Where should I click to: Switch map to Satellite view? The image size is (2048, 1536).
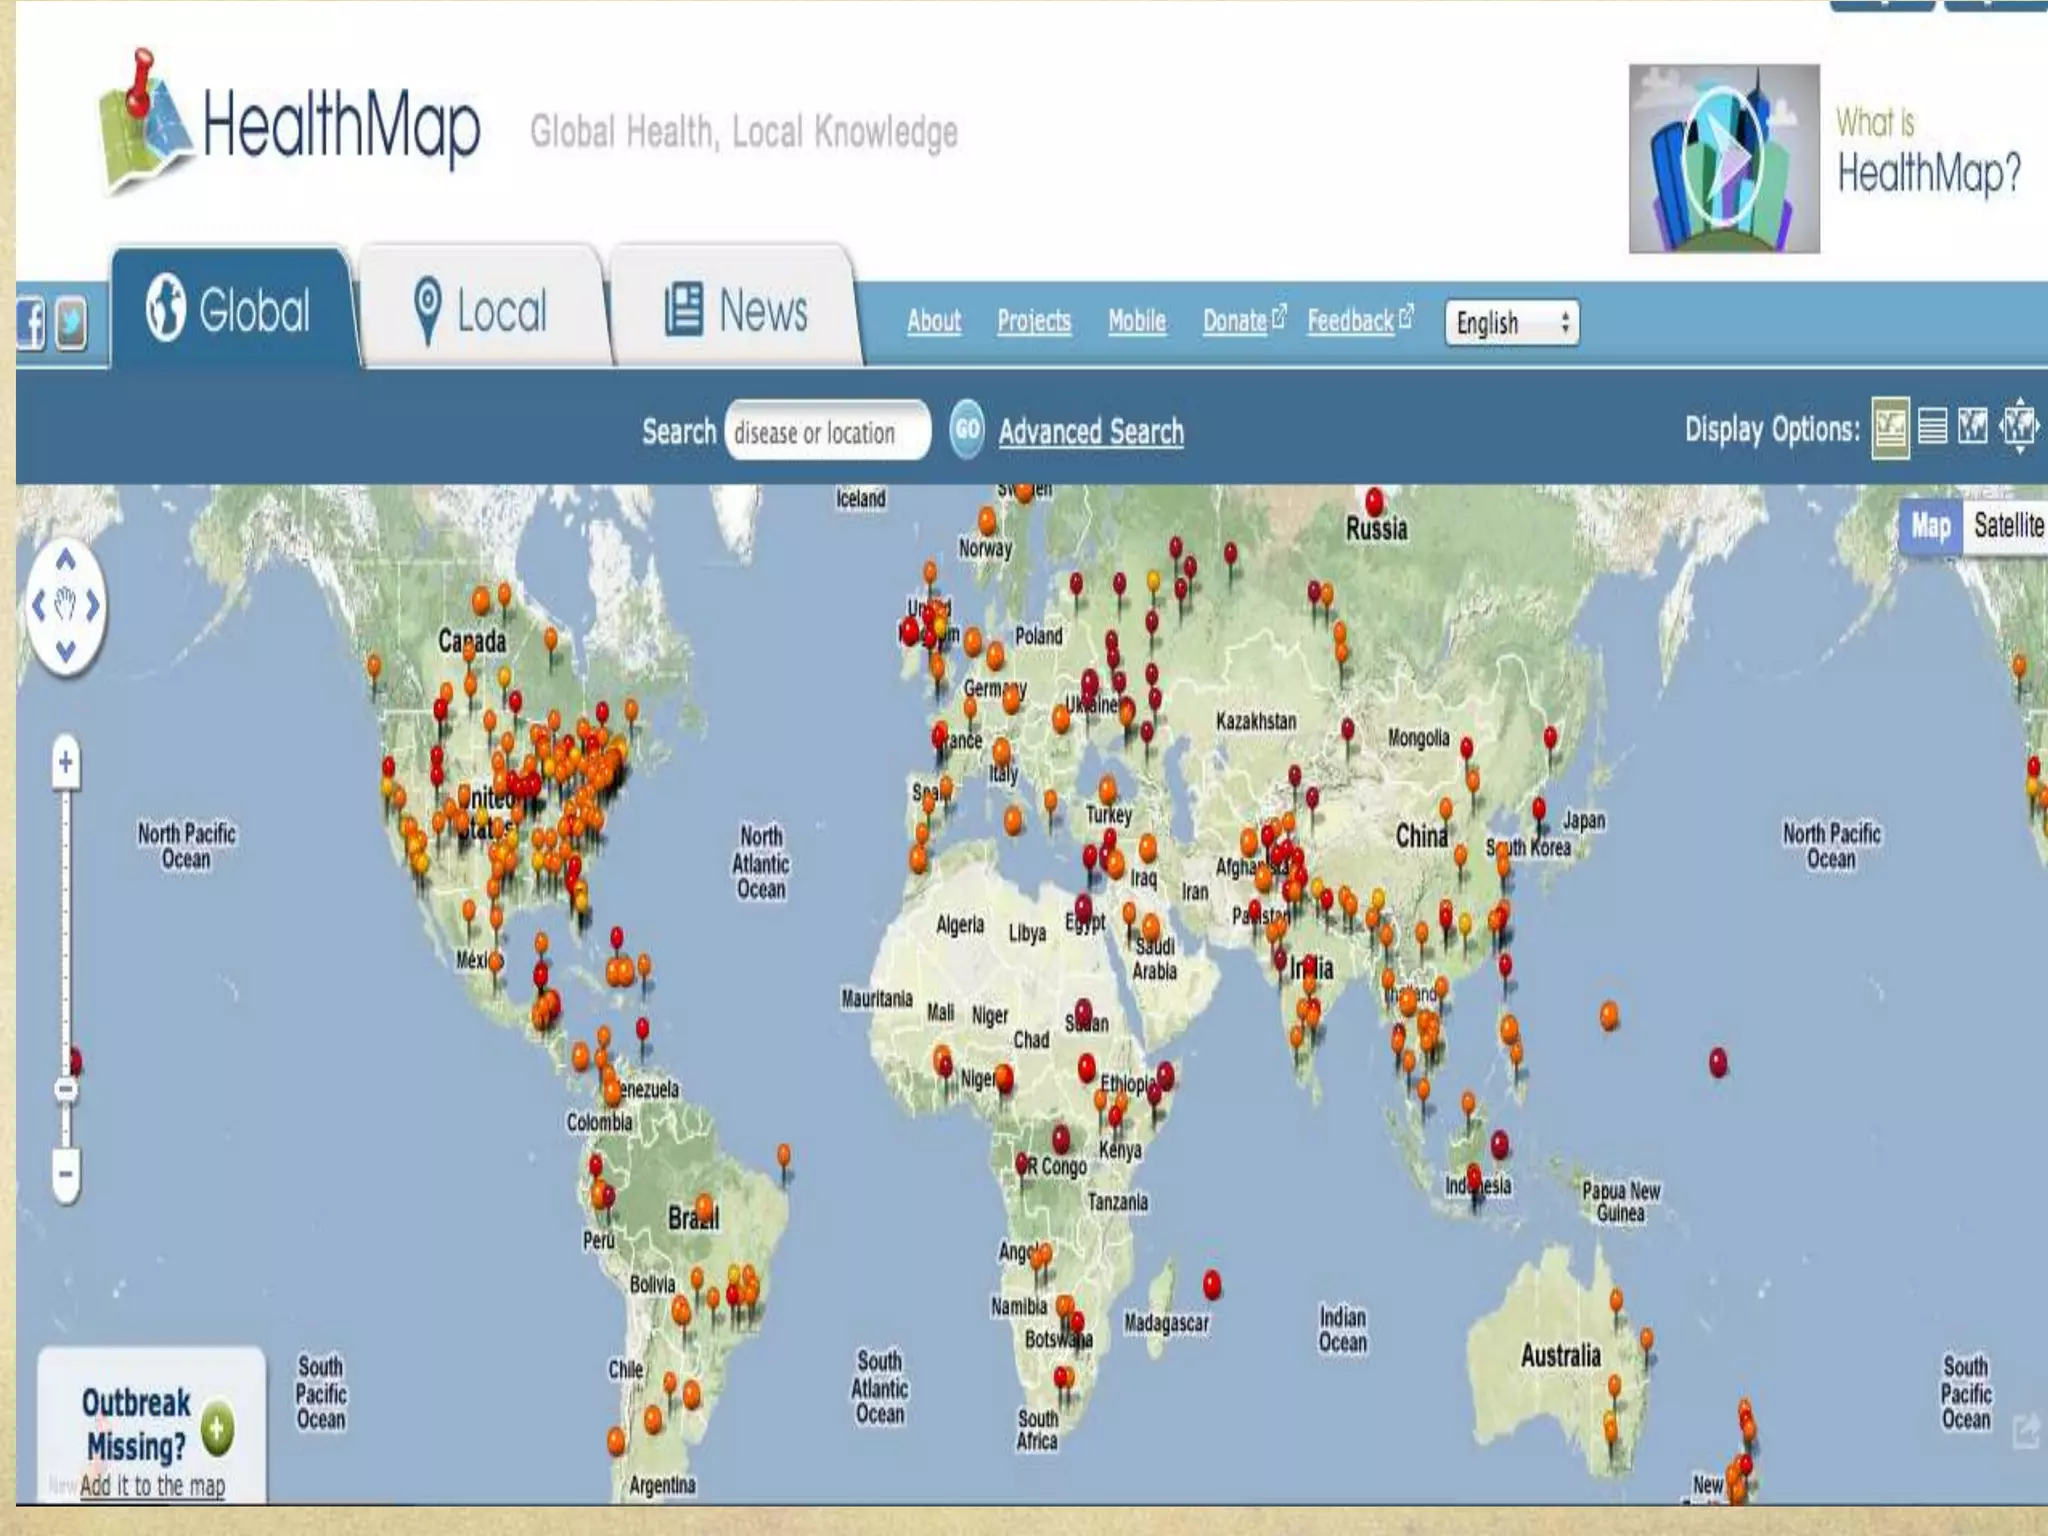(x=2007, y=525)
